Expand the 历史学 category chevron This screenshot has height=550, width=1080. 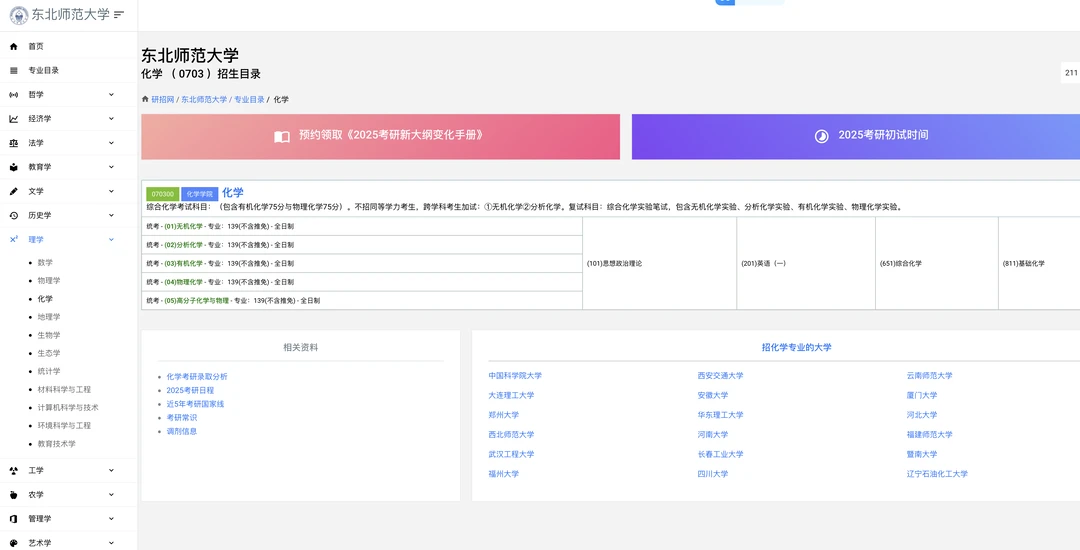[112, 215]
